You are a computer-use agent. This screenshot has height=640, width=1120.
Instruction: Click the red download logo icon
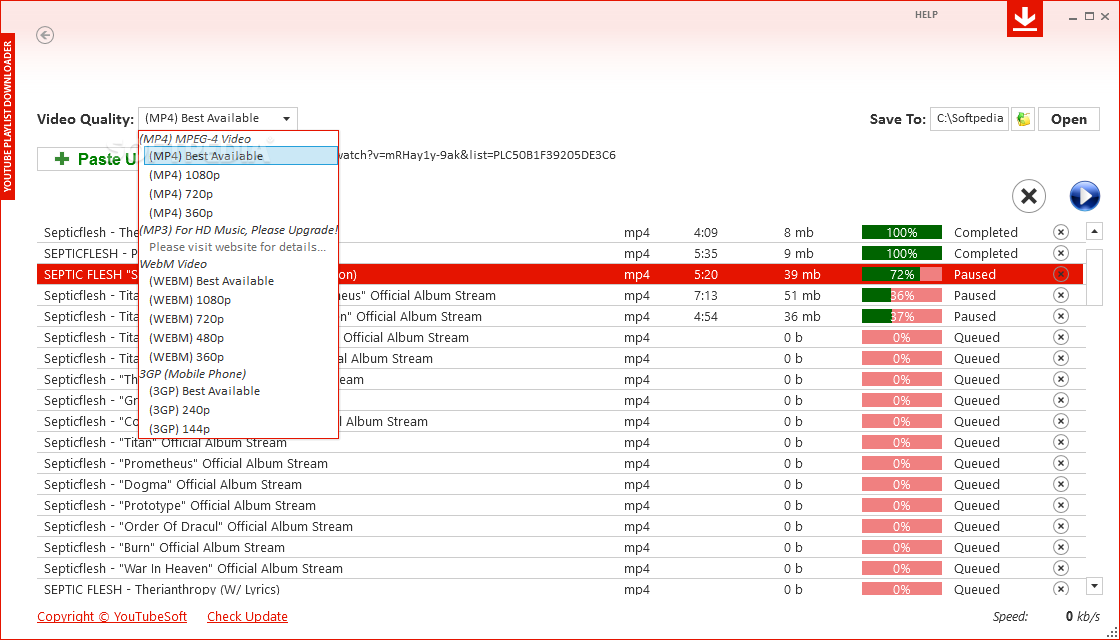click(x=1025, y=19)
